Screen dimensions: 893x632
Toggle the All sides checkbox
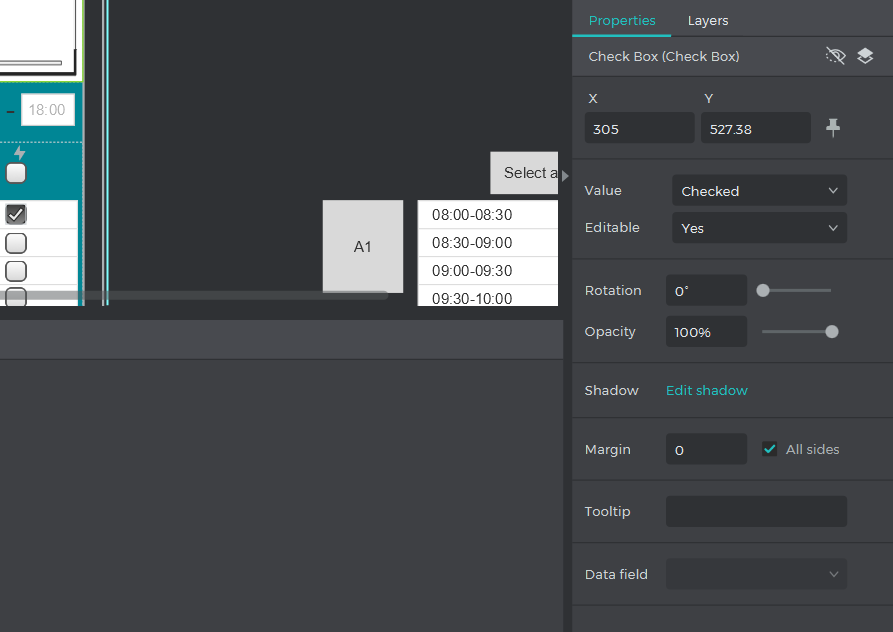click(769, 449)
